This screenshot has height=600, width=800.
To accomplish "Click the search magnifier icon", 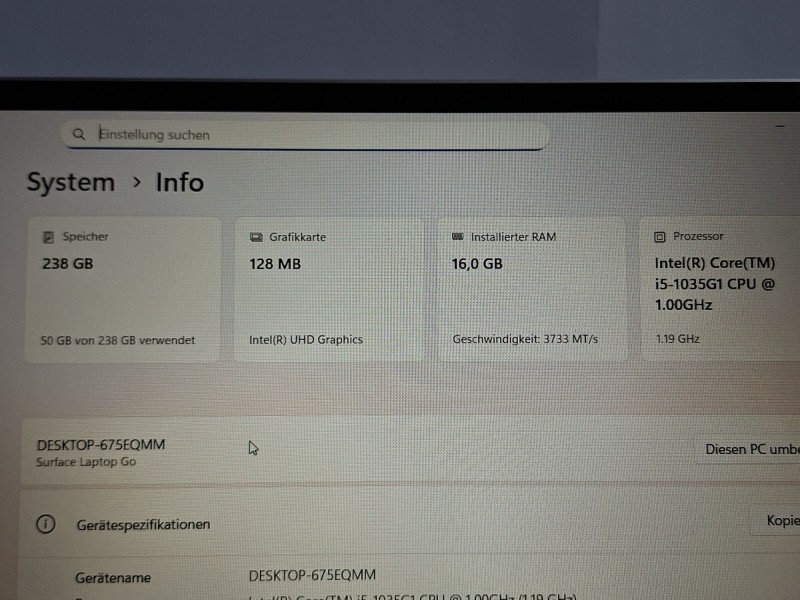I will click(78, 134).
